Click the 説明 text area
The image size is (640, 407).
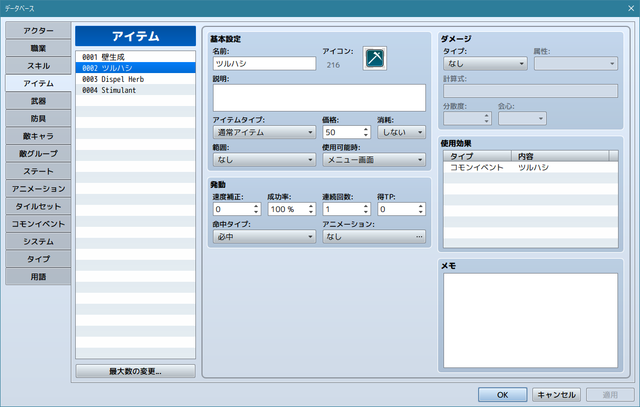click(319, 98)
